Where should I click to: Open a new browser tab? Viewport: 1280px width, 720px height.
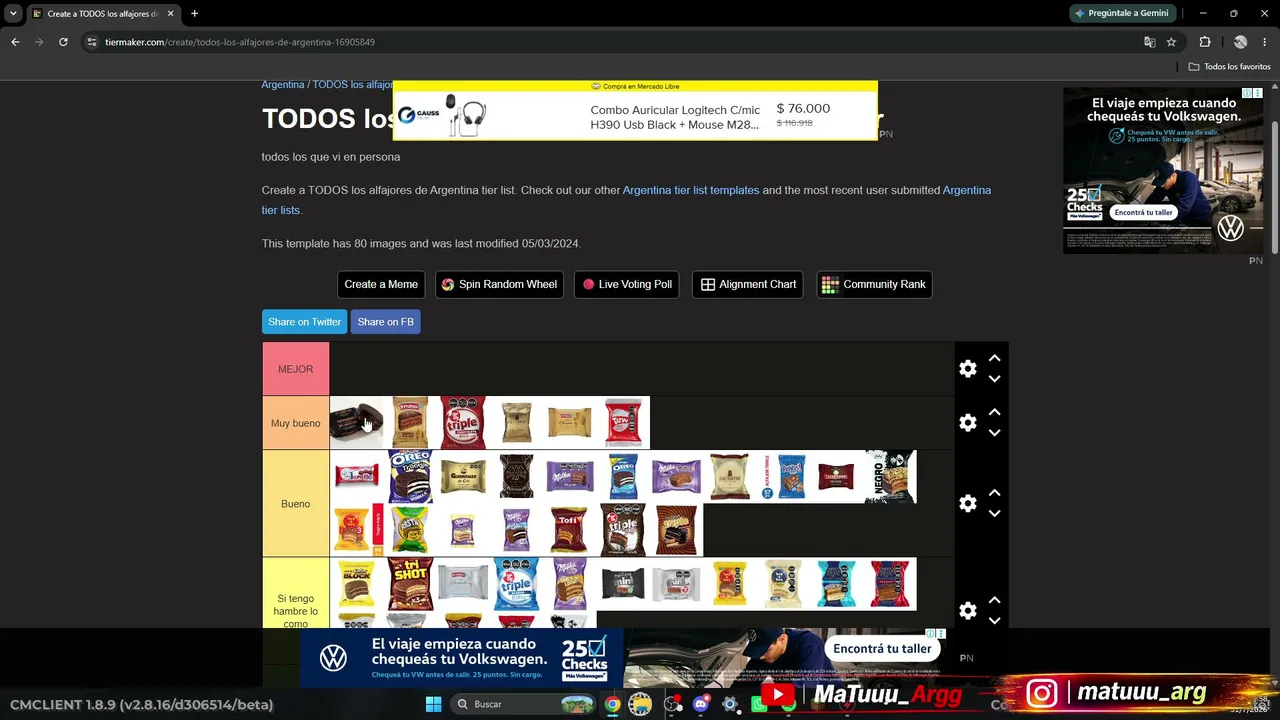point(194,14)
